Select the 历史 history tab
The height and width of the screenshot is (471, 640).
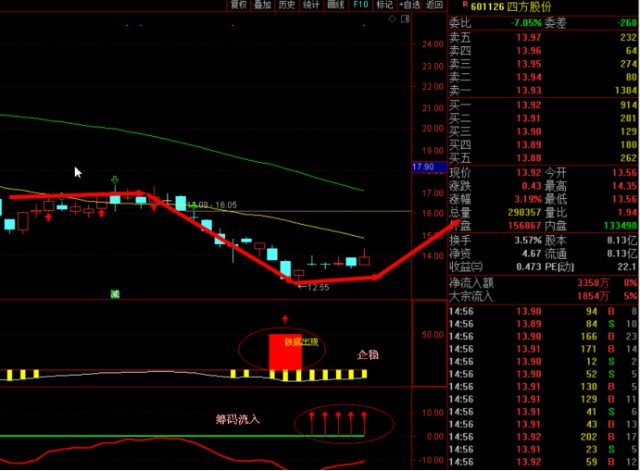pyautogui.click(x=287, y=5)
